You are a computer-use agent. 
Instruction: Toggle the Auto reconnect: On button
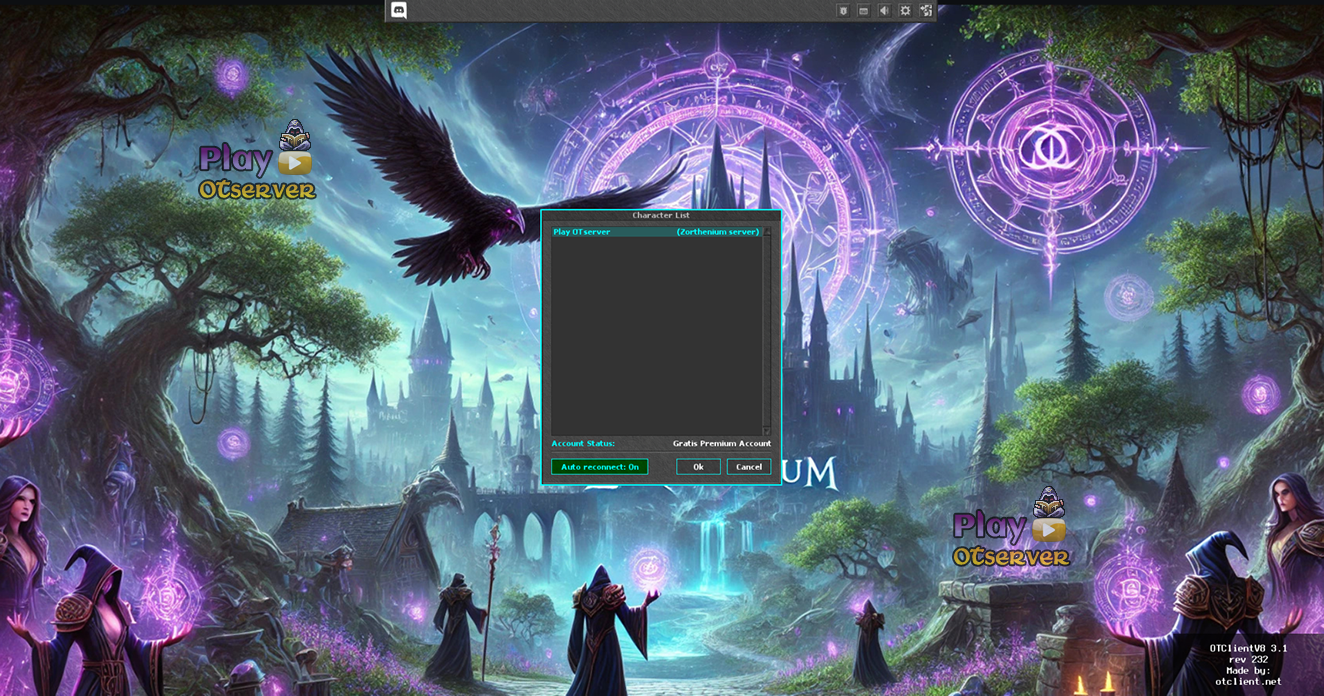coord(599,467)
